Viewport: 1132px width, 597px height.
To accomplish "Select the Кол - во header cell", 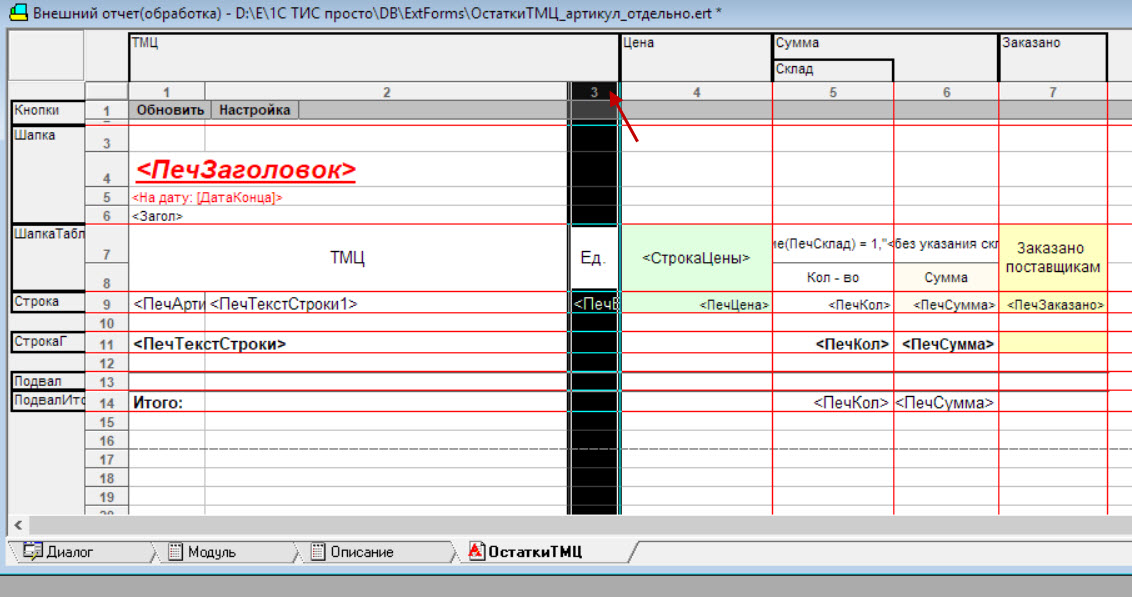I will [x=833, y=277].
